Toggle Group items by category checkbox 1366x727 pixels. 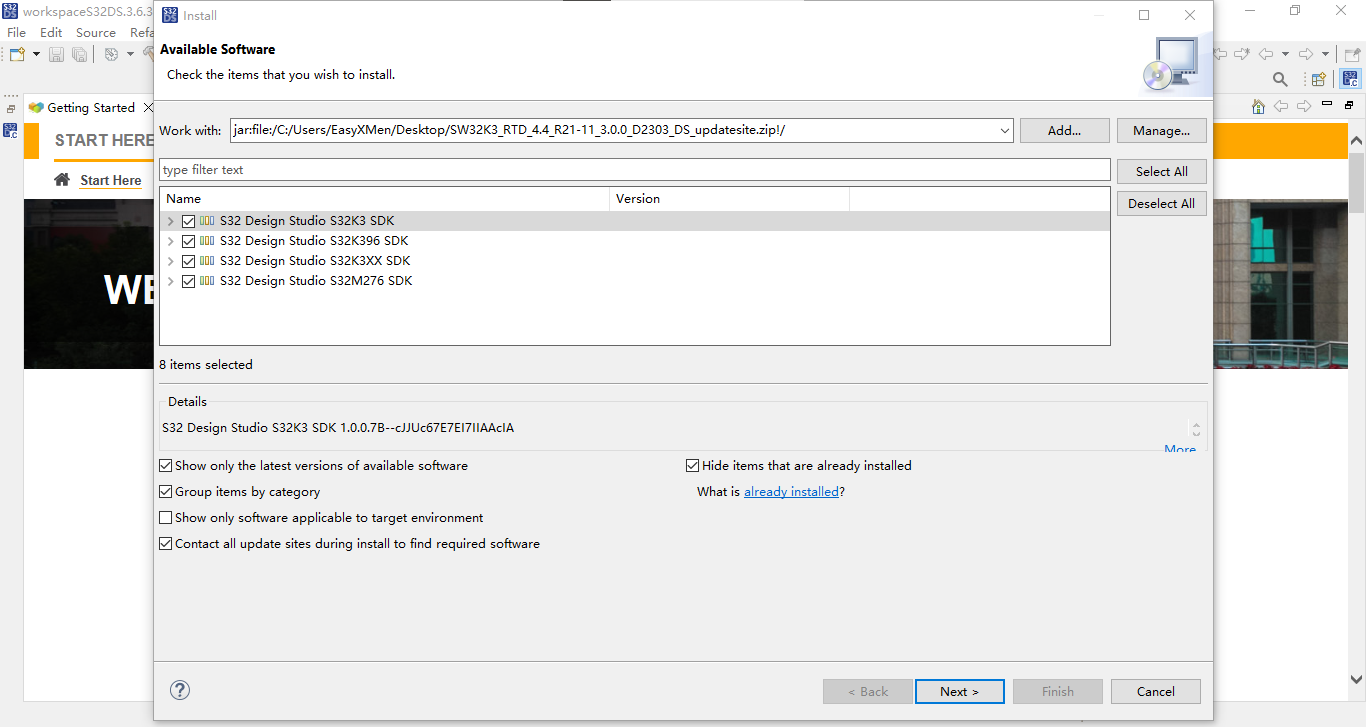tap(166, 492)
